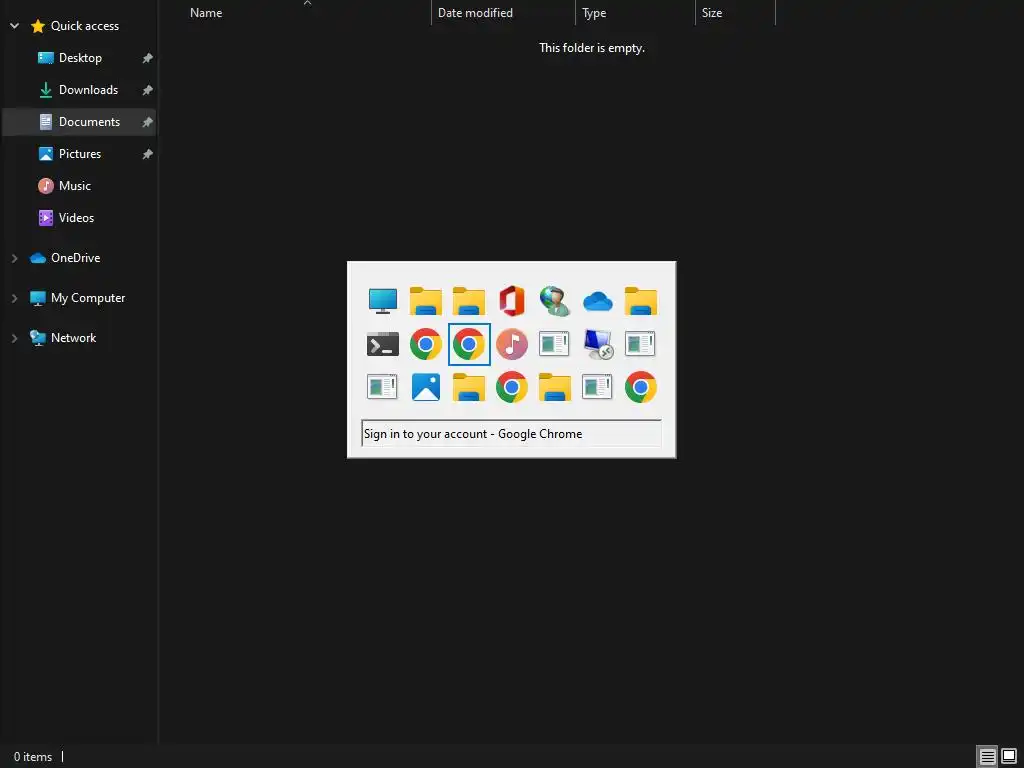Image resolution: width=1024 pixels, height=768 pixels.
Task: Expand the Network tree node
Action: [x=14, y=338]
